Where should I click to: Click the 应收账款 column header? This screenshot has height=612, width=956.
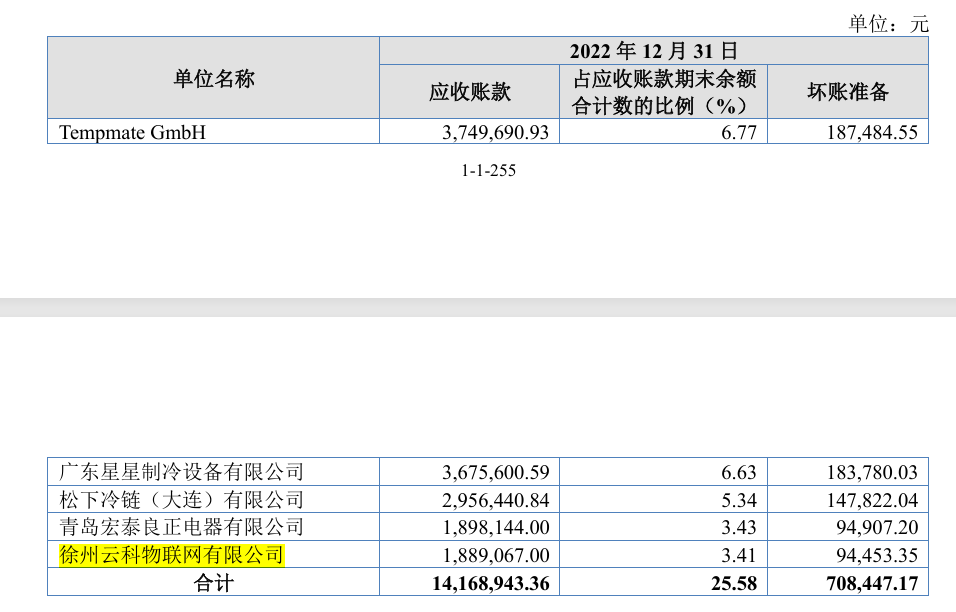coord(469,91)
